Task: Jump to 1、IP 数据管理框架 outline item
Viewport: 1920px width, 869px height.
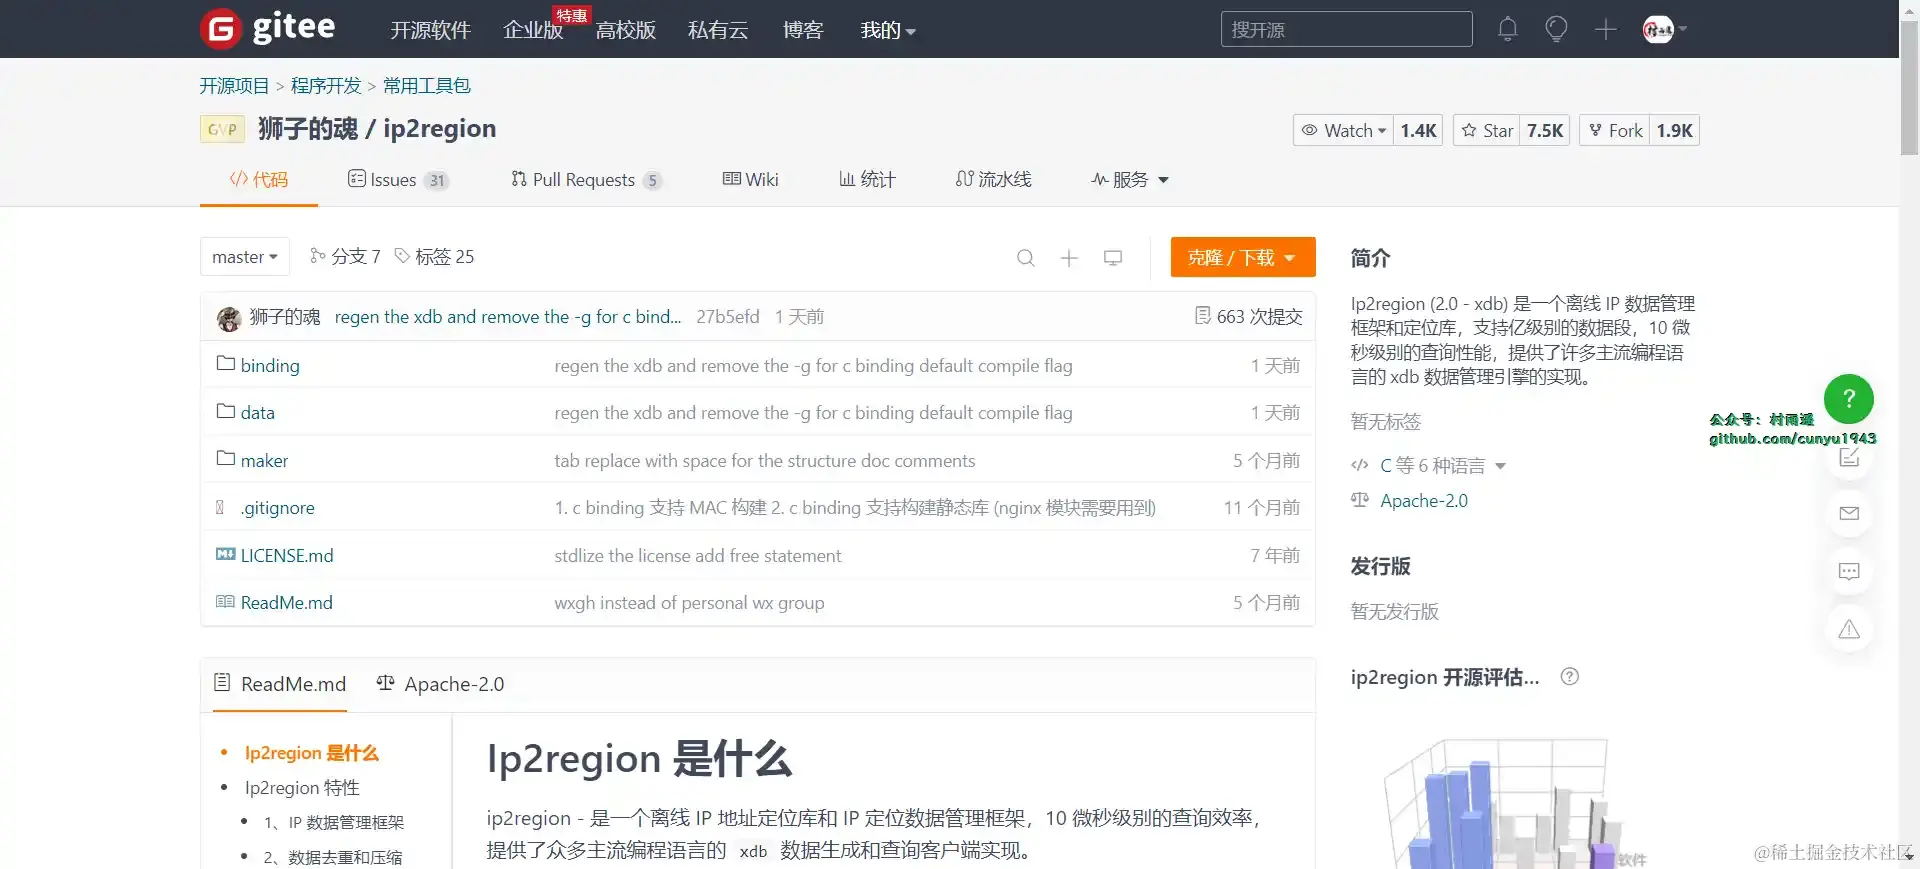Action: (334, 822)
